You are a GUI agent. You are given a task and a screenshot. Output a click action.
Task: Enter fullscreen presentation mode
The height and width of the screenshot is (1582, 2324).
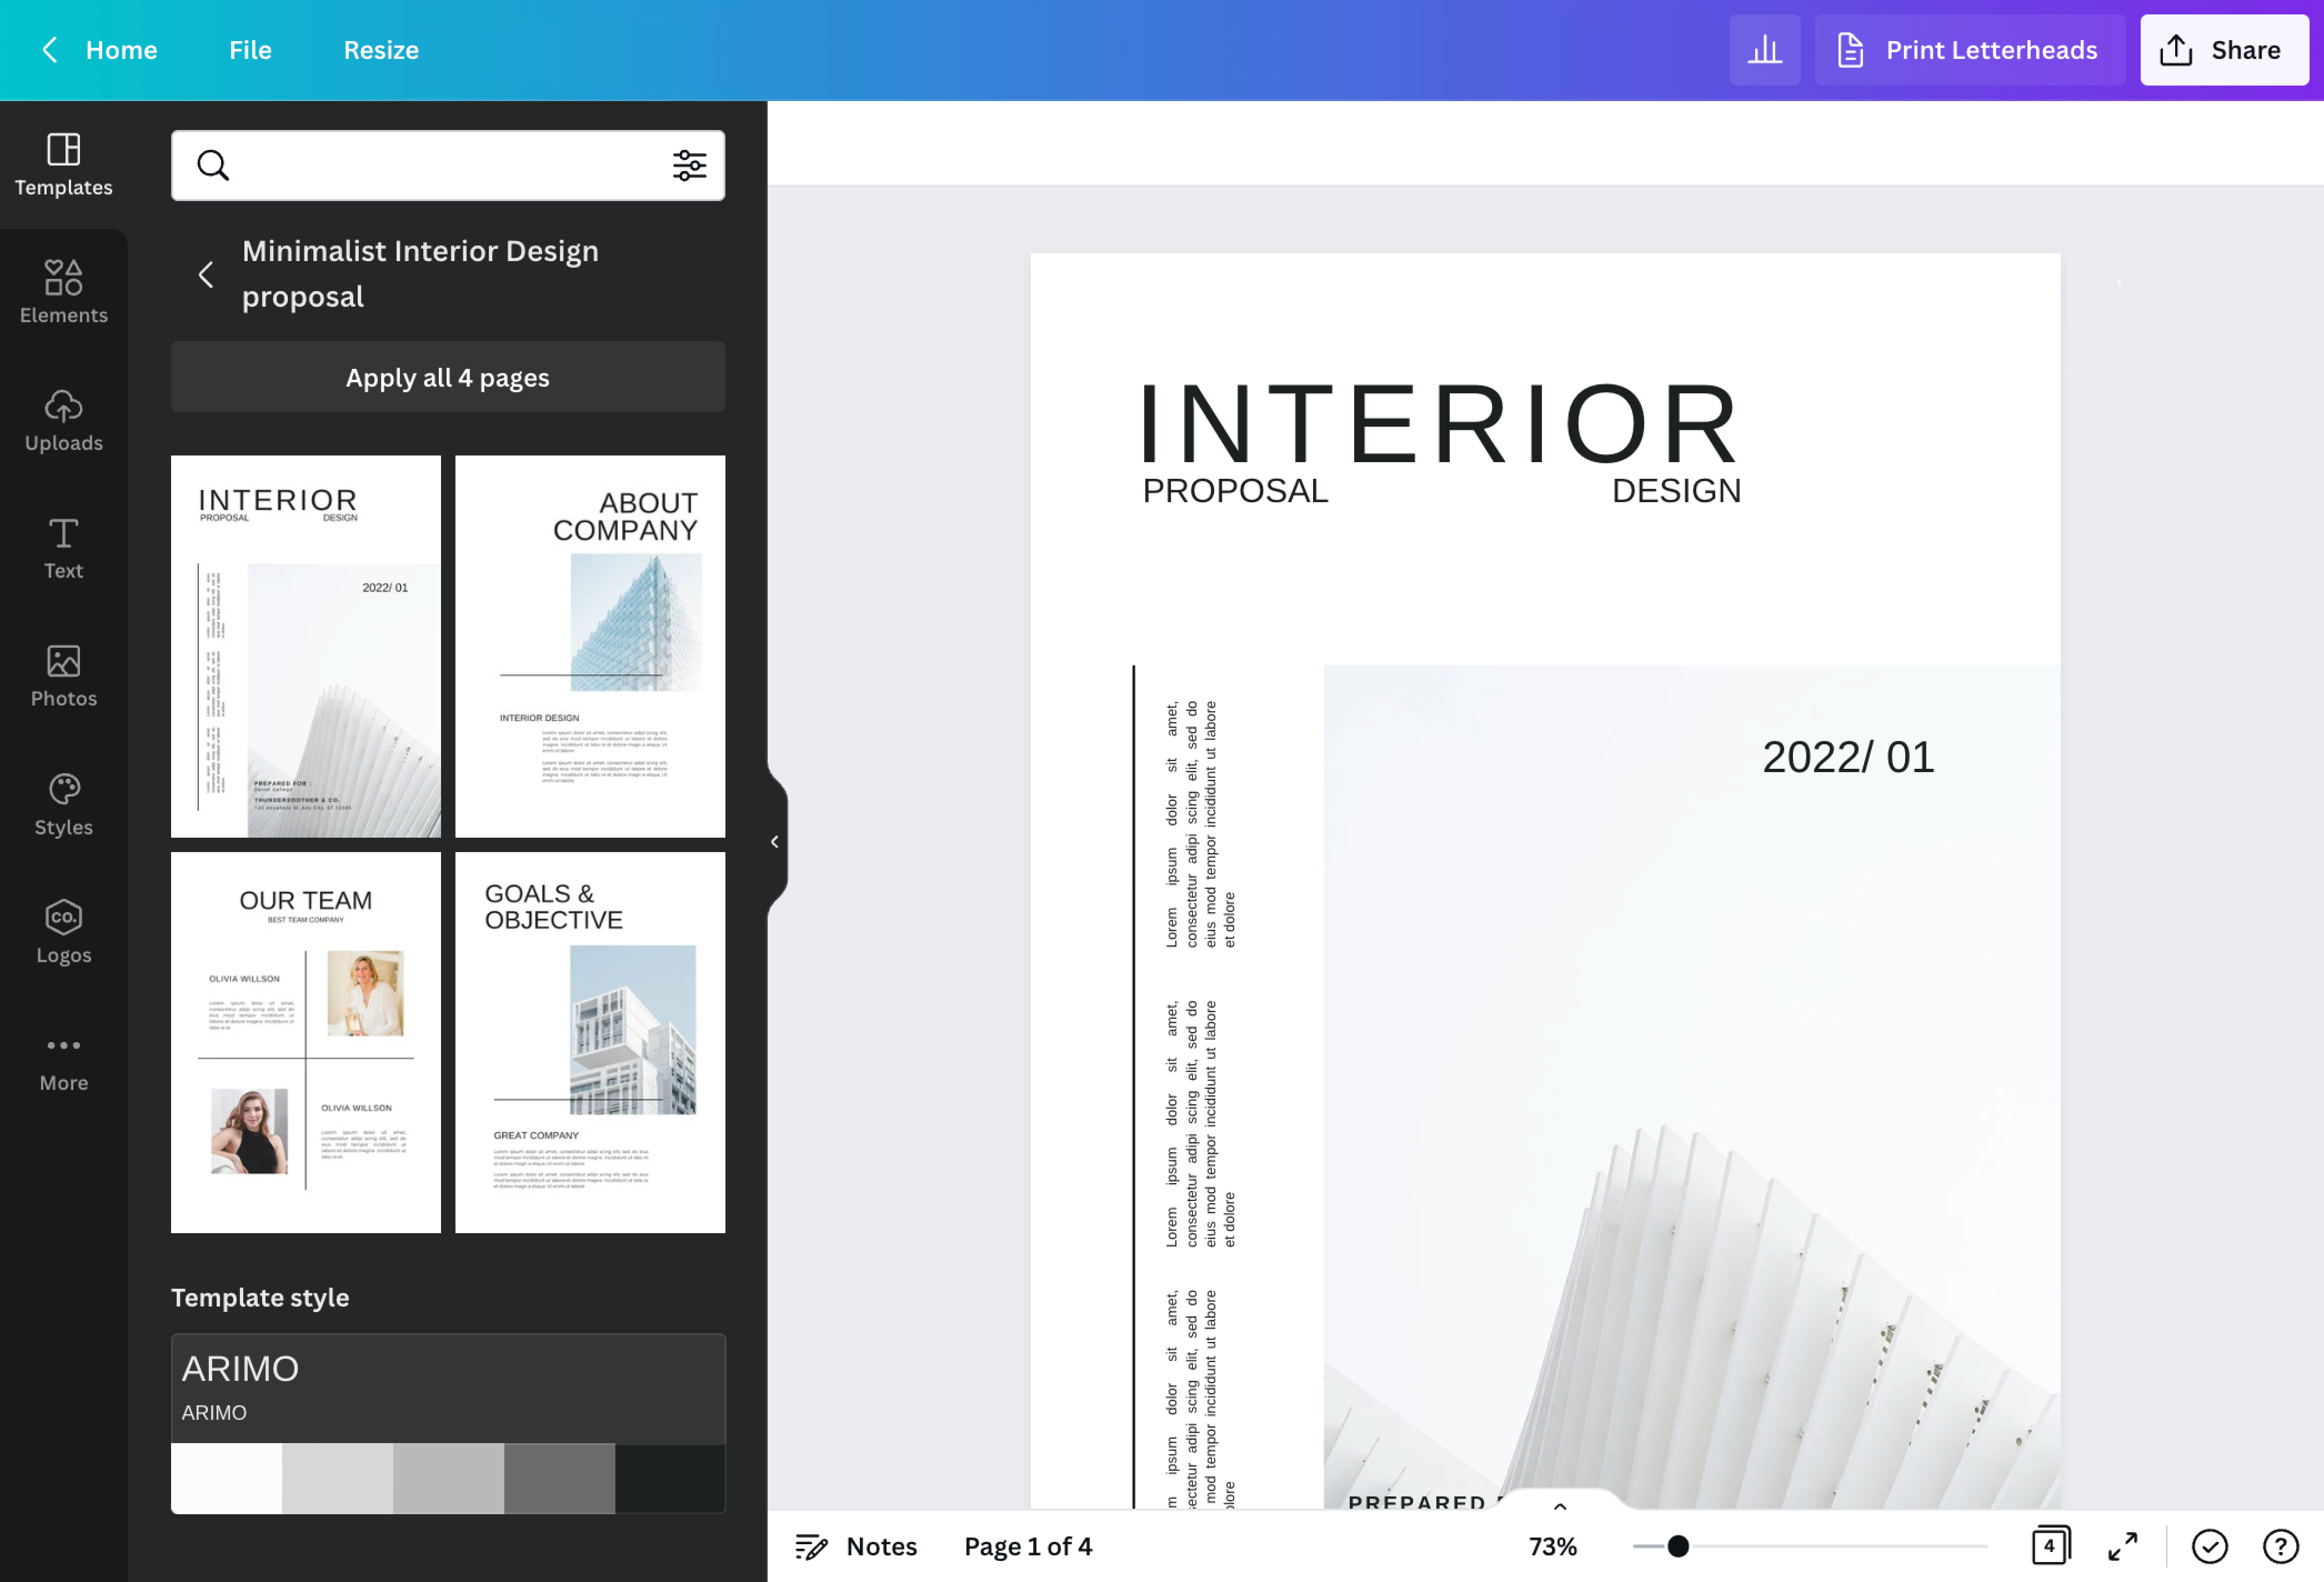tap(2122, 1546)
